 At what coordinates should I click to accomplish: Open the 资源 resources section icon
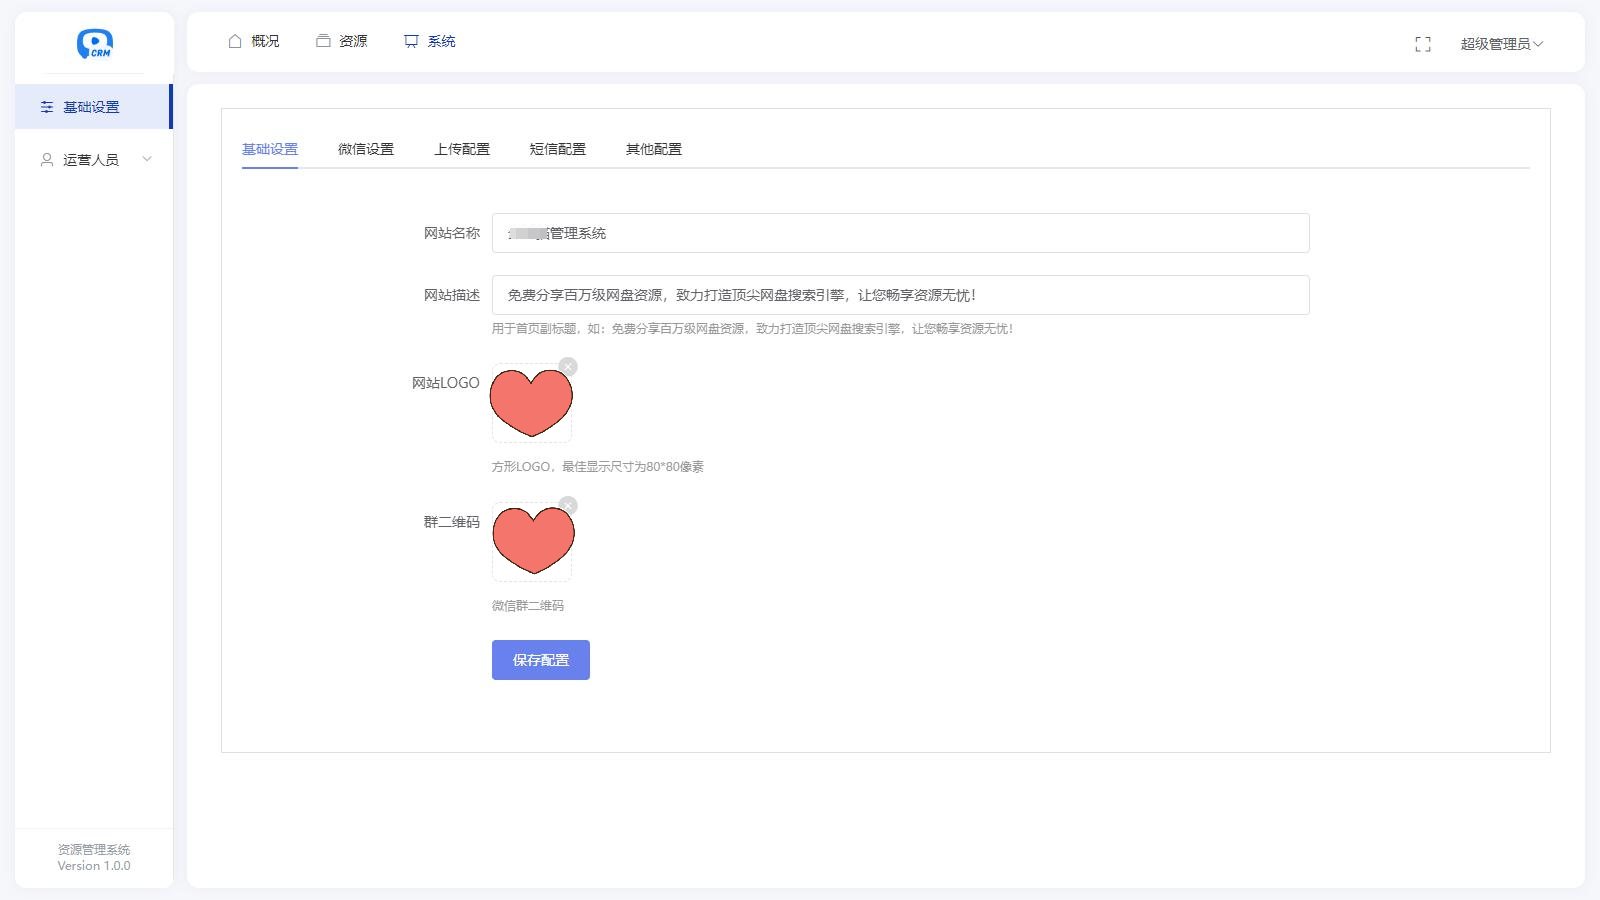(x=322, y=40)
